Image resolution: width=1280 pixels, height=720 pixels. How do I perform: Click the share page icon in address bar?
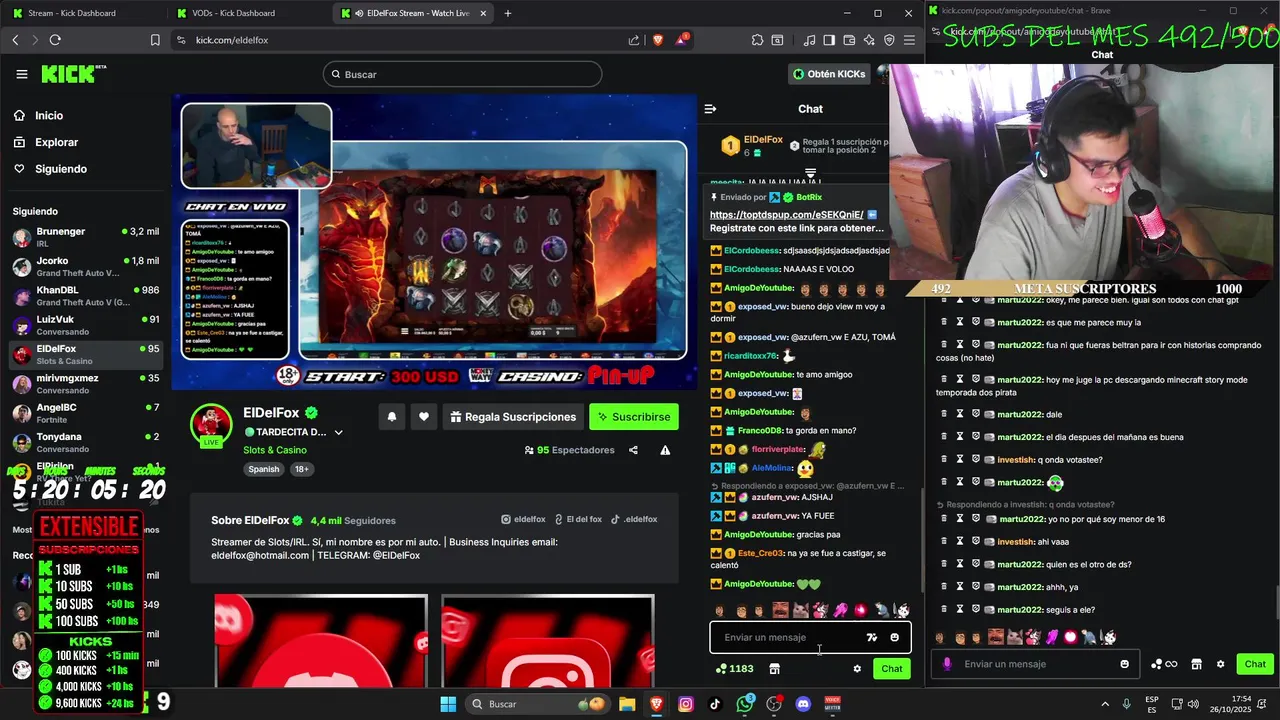point(634,40)
